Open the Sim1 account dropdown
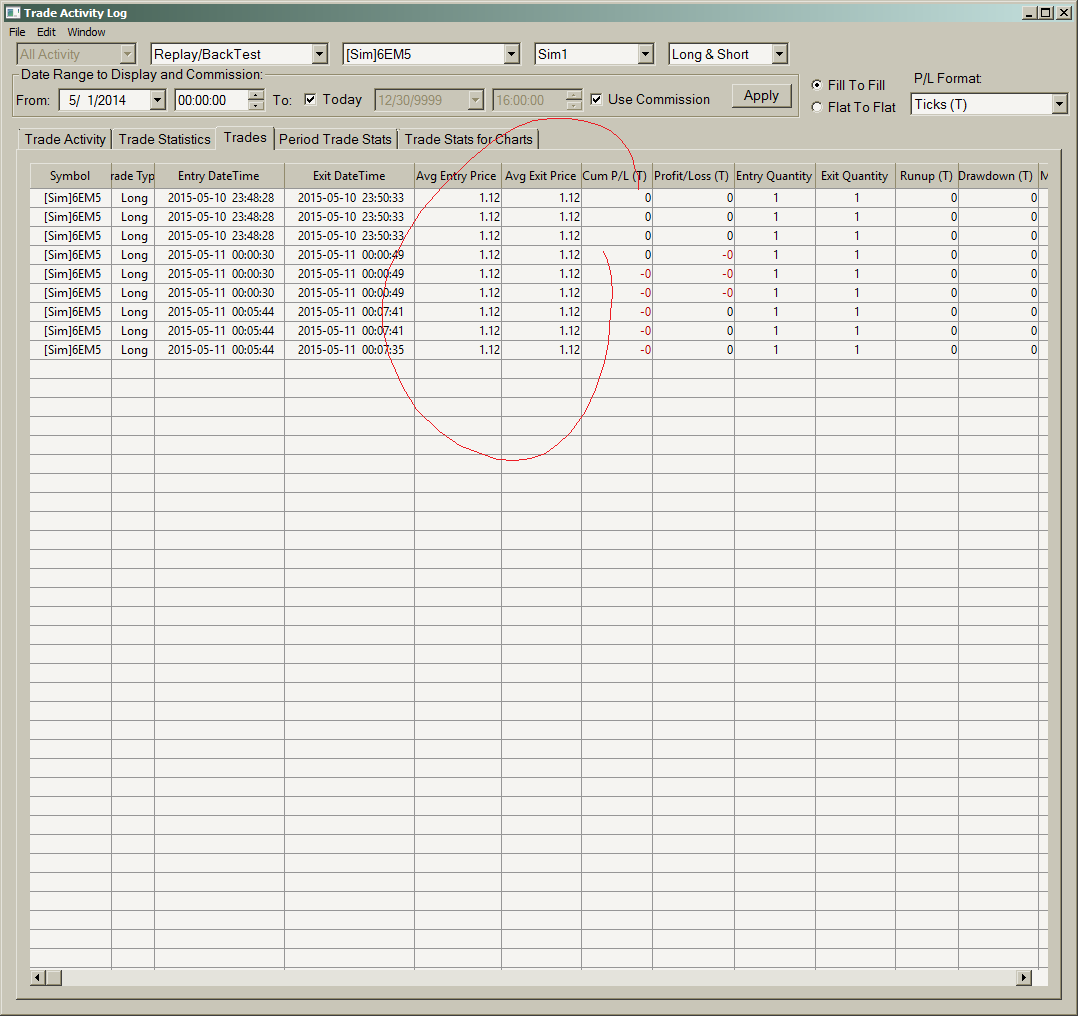This screenshot has width=1078, height=1016. 645,54
